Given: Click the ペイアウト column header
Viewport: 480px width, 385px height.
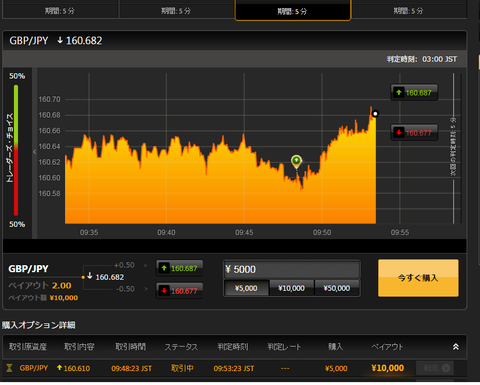Looking at the screenshot, I should click(387, 347).
